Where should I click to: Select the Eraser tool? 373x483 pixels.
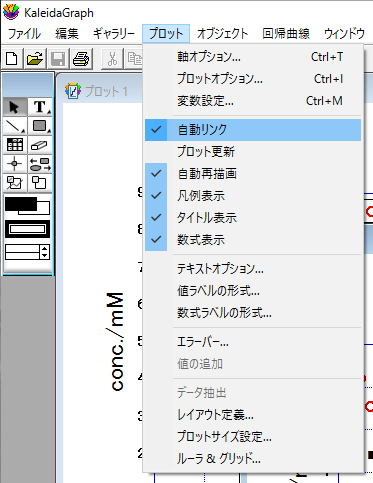coord(40,145)
